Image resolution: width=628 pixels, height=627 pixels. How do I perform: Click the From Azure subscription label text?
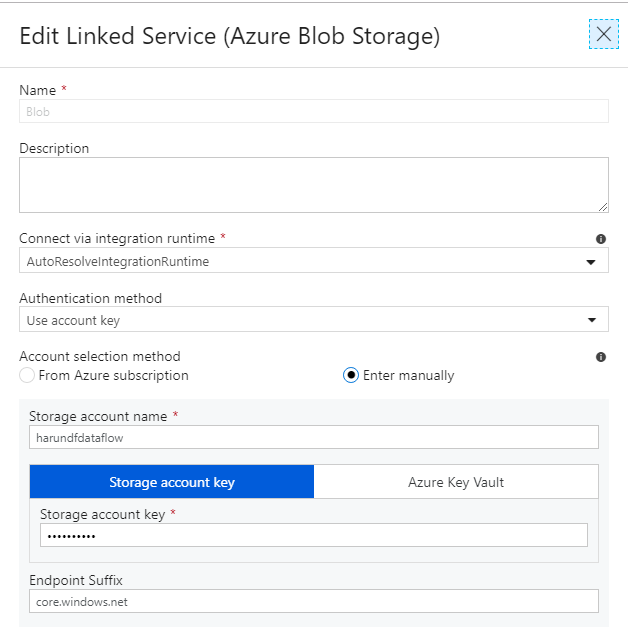point(113,376)
